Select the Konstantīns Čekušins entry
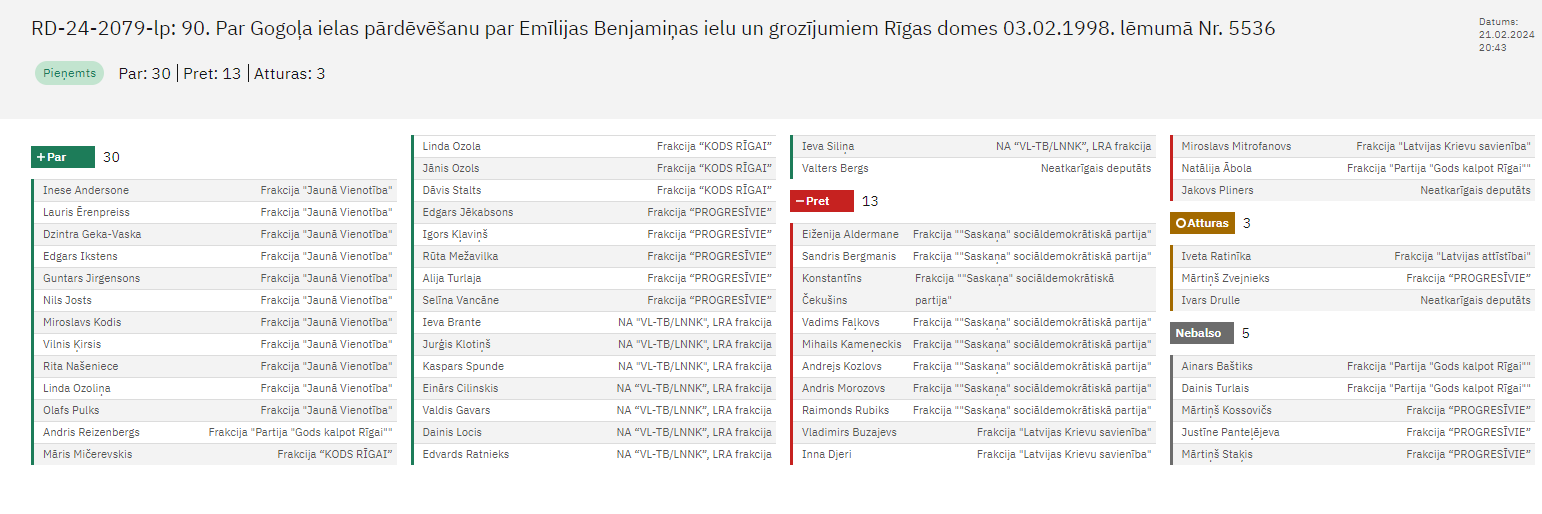The width and height of the screenshot is (1542, 514). (x=973, y=289)
